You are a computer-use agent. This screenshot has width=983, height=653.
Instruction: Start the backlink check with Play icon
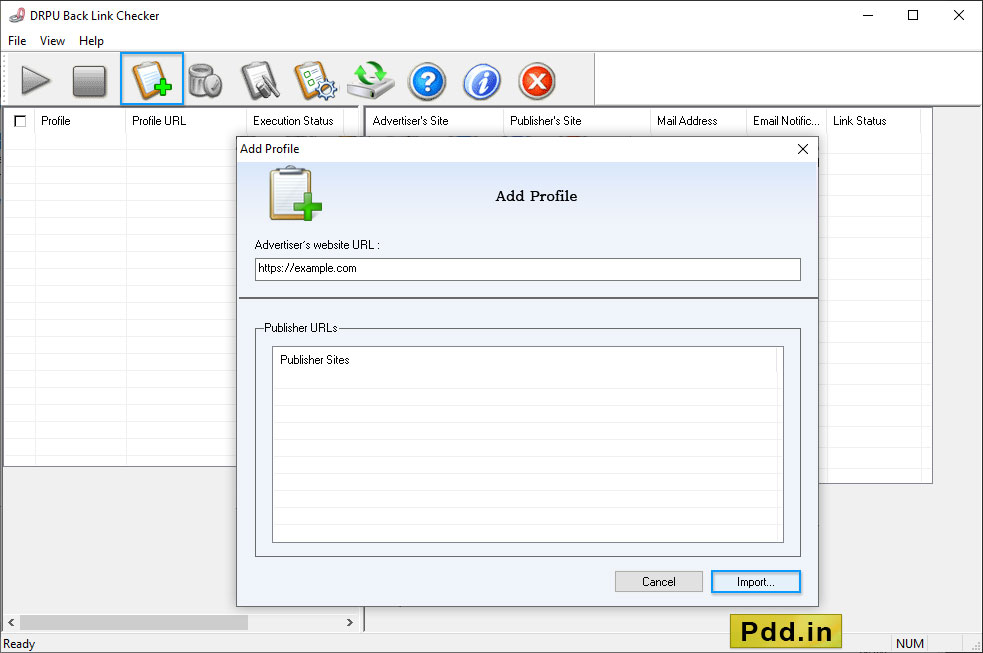pos(35,81)
